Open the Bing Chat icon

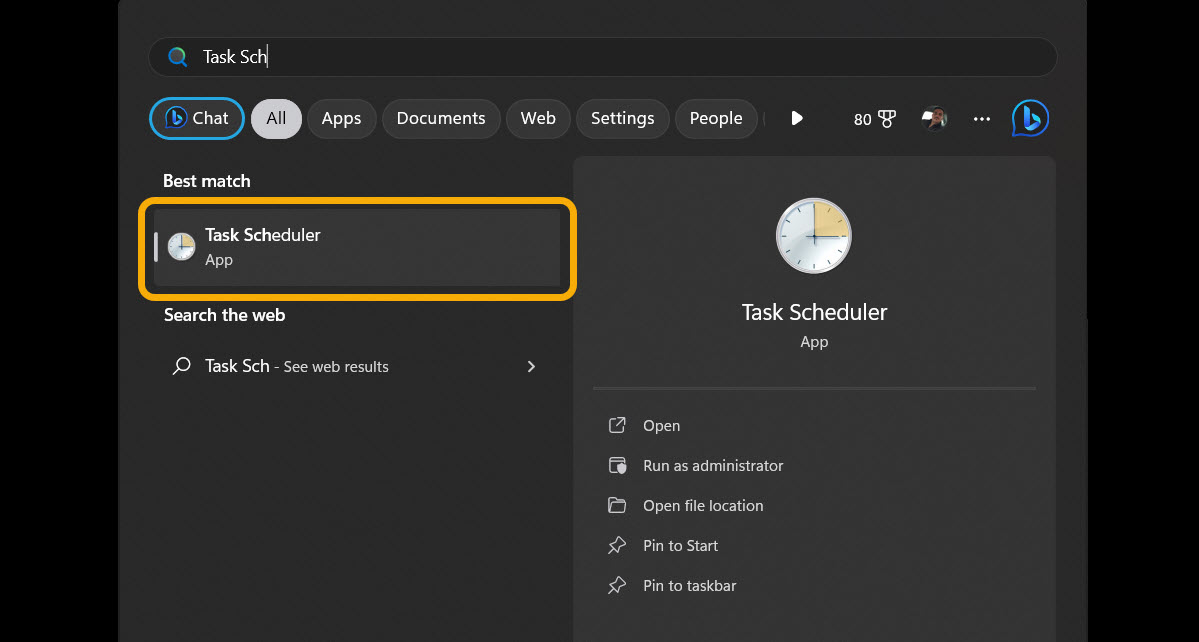click(1029, 118)
